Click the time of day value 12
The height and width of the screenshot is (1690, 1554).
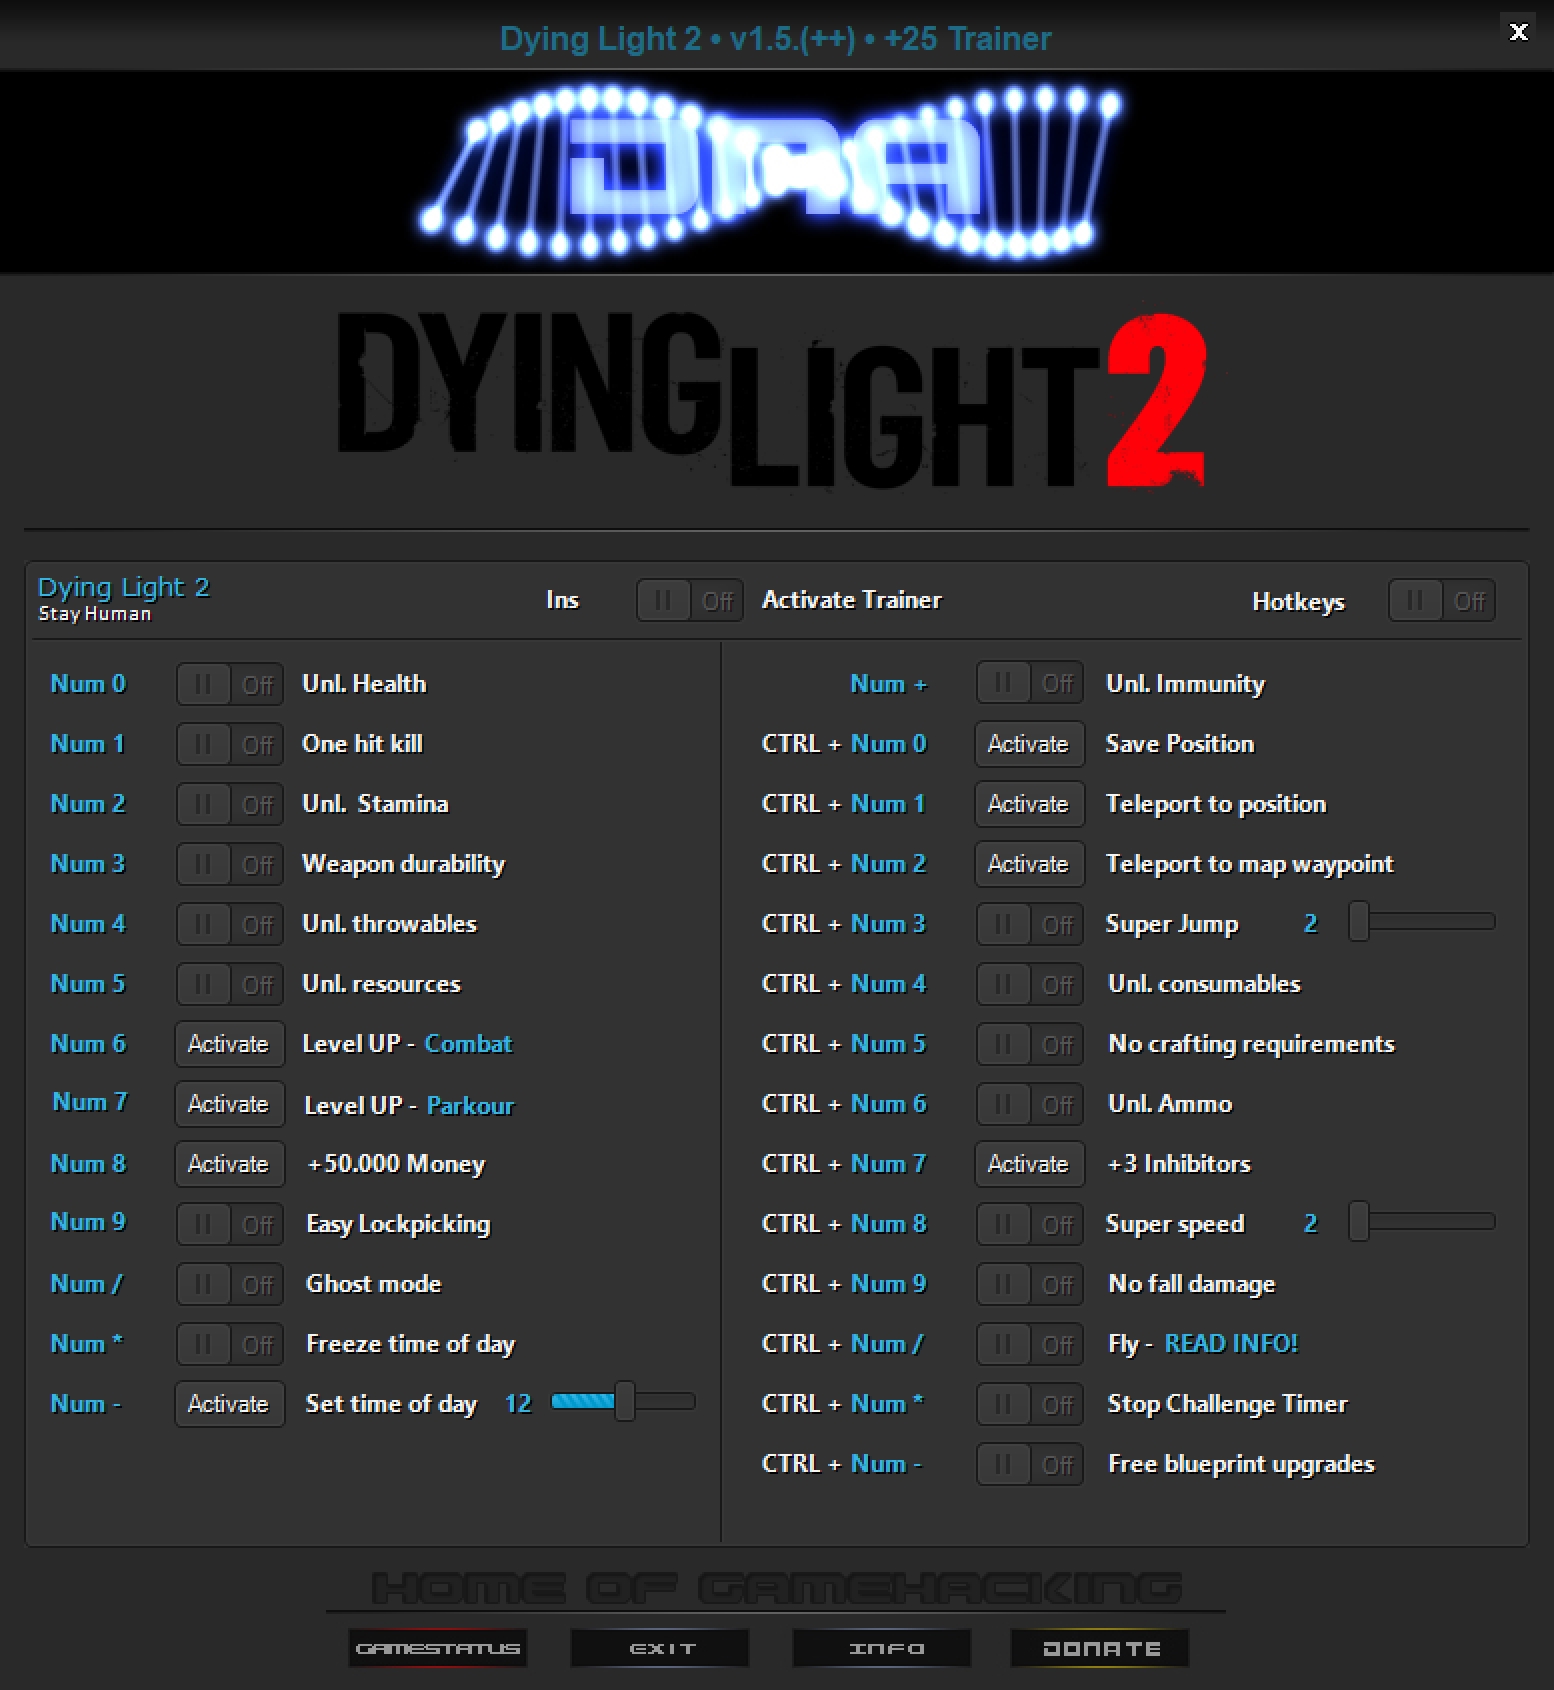coord(518,1404)
